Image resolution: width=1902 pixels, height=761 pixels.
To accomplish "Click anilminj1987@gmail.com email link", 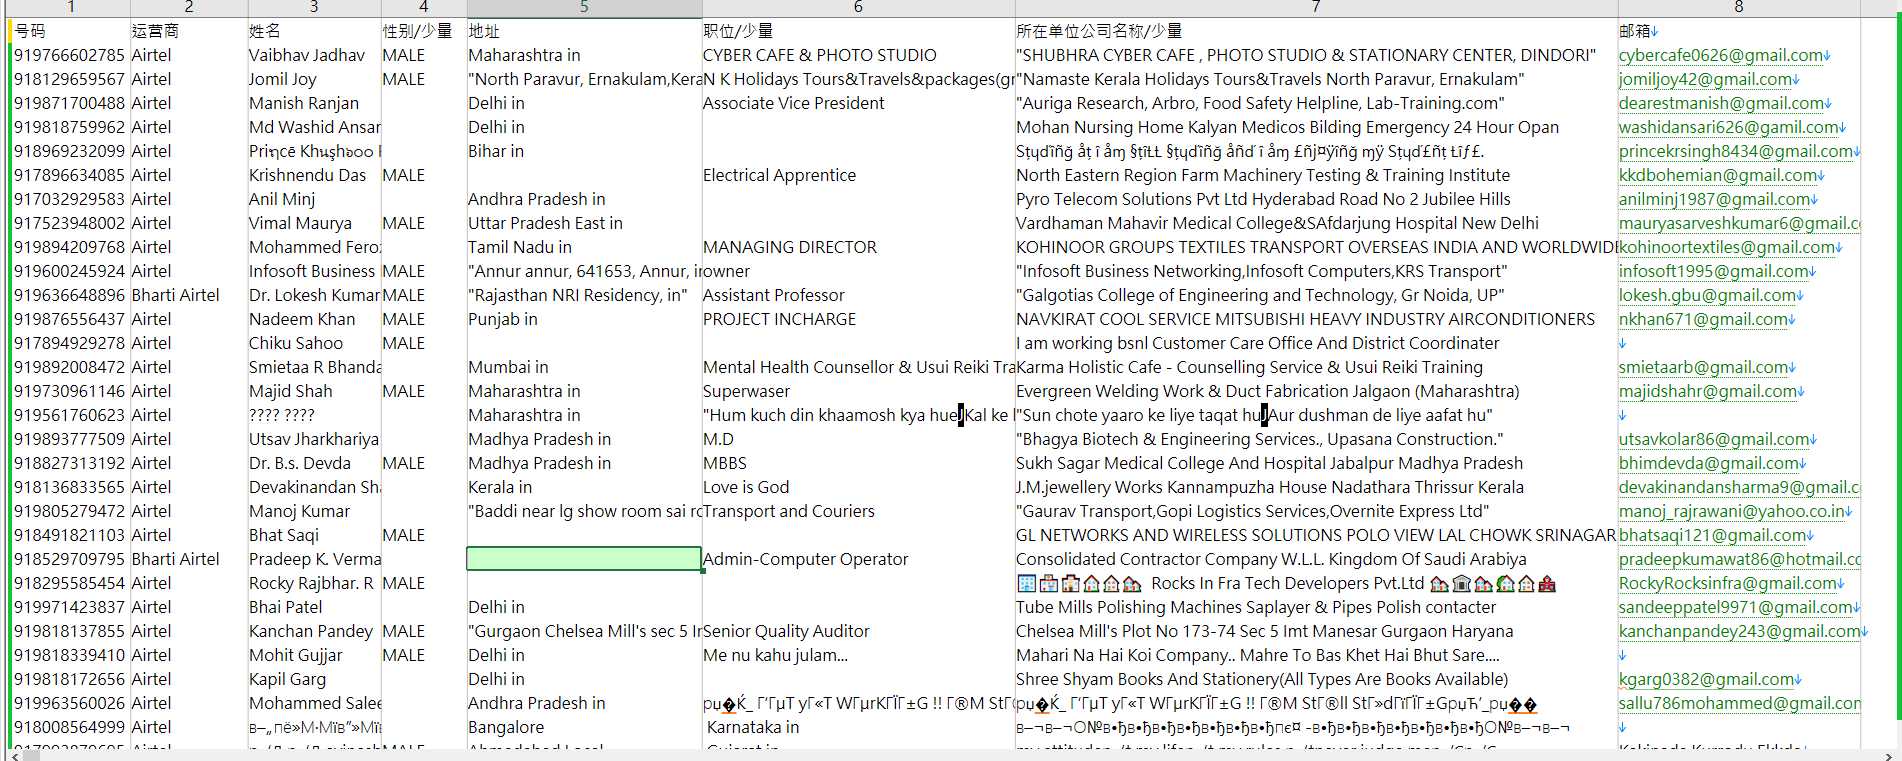I will coord(1715,199).
